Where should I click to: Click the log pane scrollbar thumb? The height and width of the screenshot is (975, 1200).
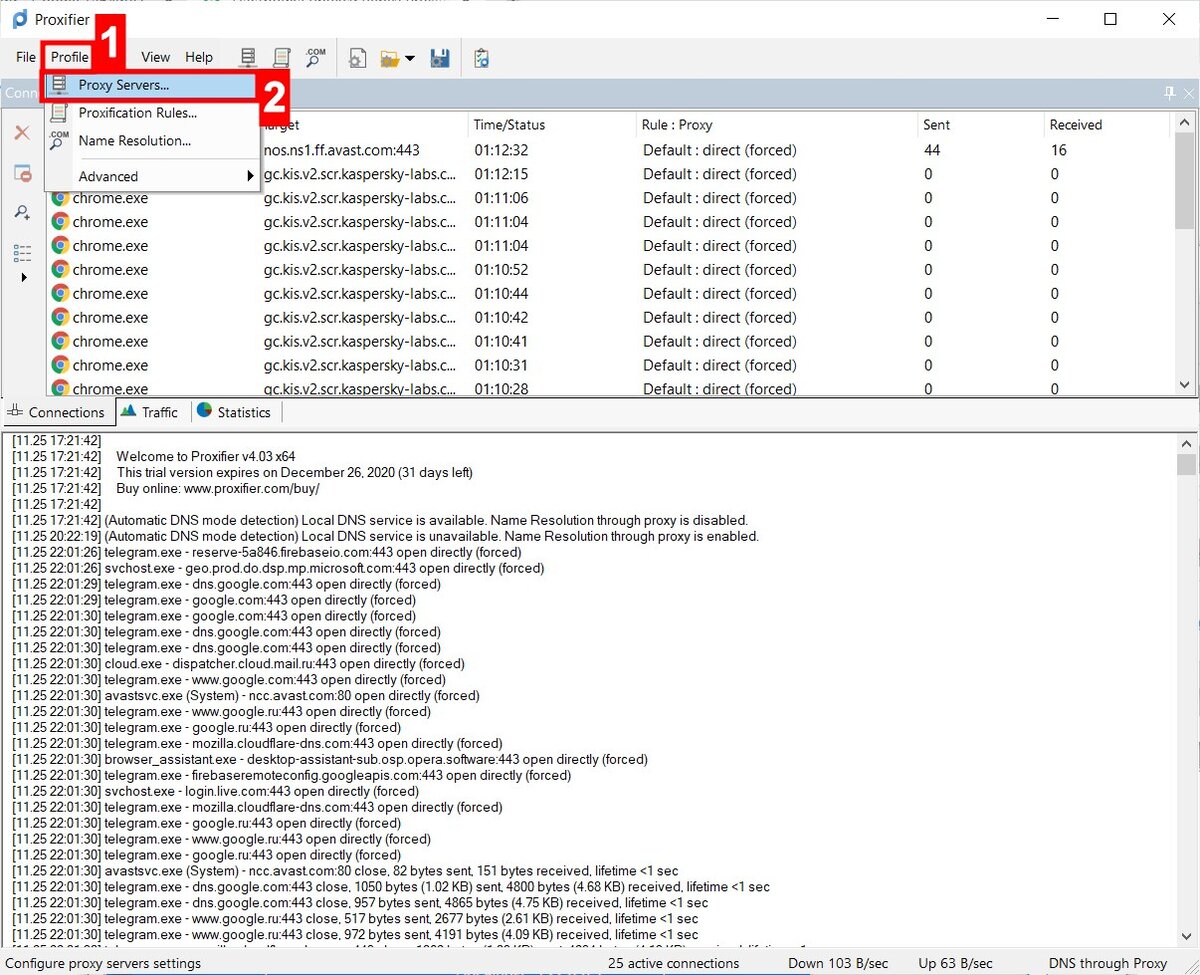tap(1186, 464)
